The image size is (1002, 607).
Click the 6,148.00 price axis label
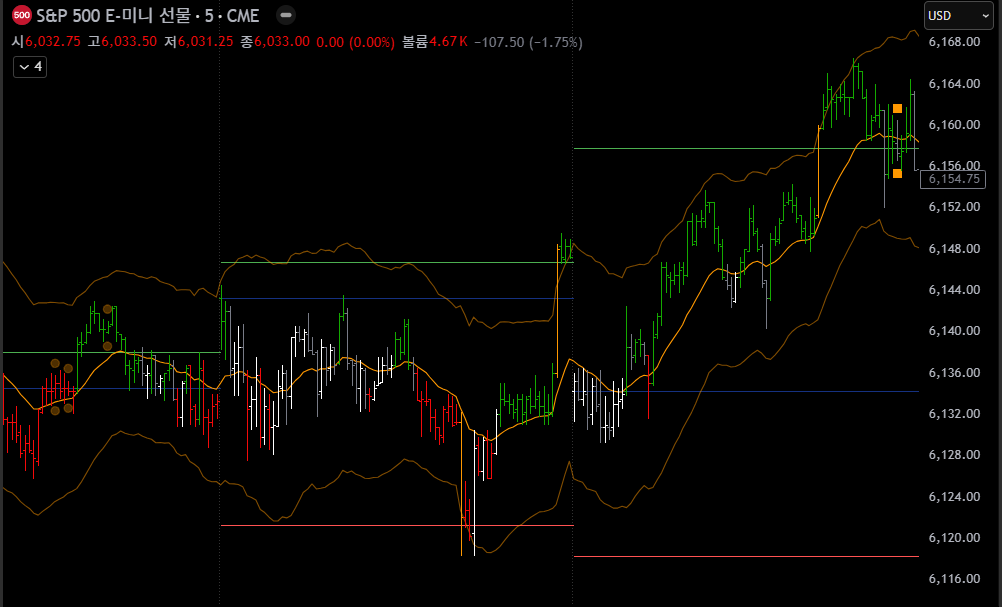coord(954,248)
